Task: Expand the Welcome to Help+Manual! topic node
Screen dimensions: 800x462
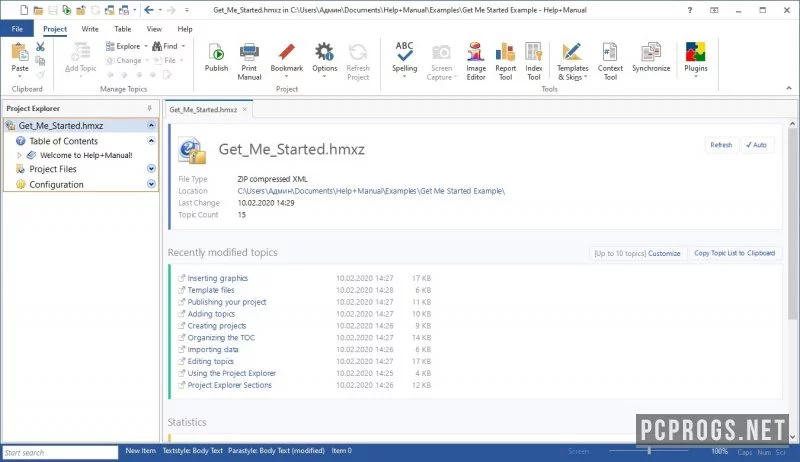Action: coord(19,155)
